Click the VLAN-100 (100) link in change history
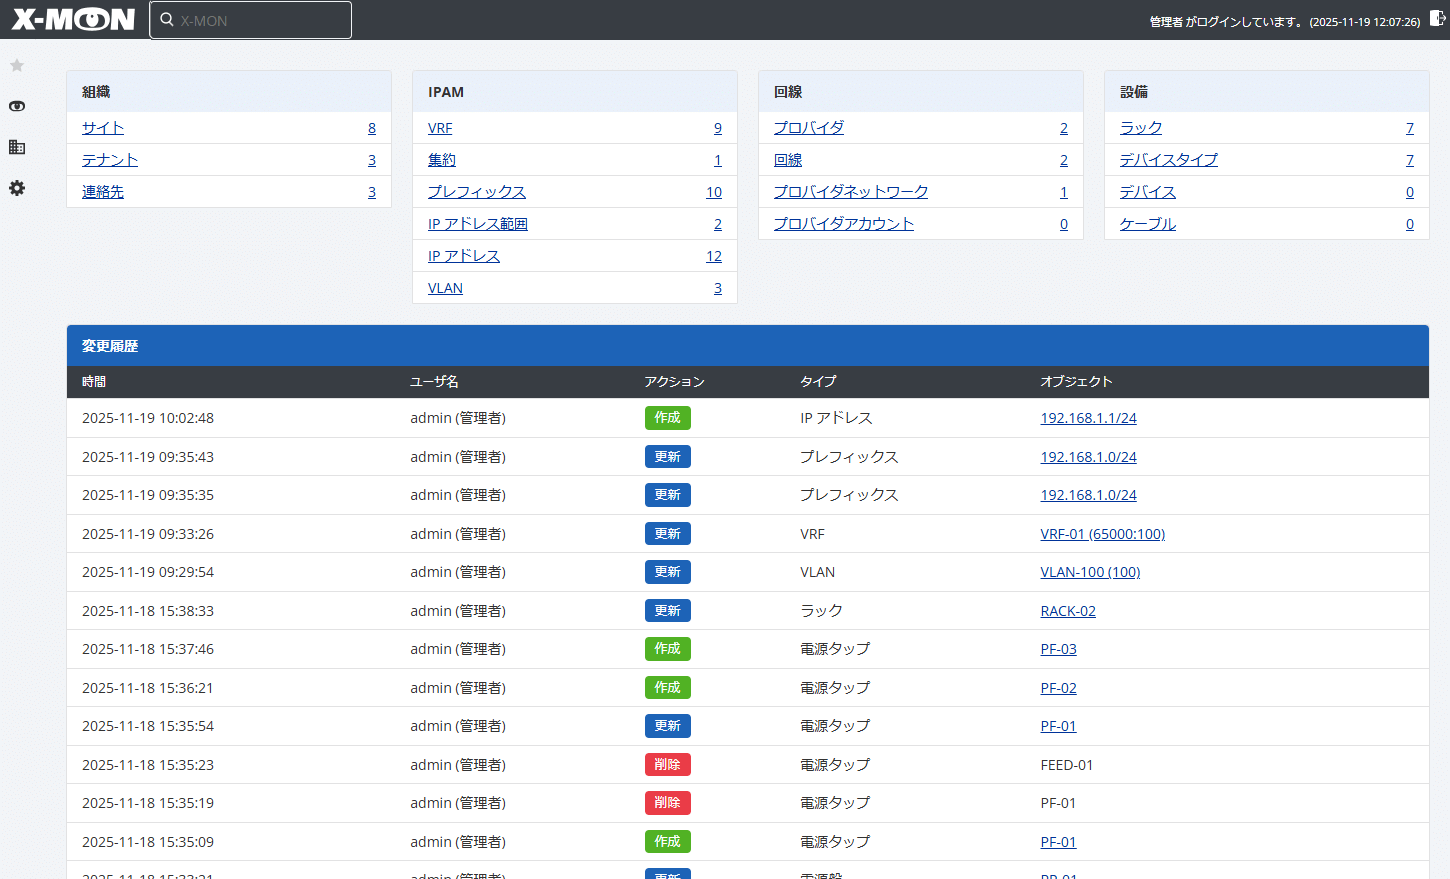Image resolution: width=1450 pixels, height=879 pixels. point(1090,571)
